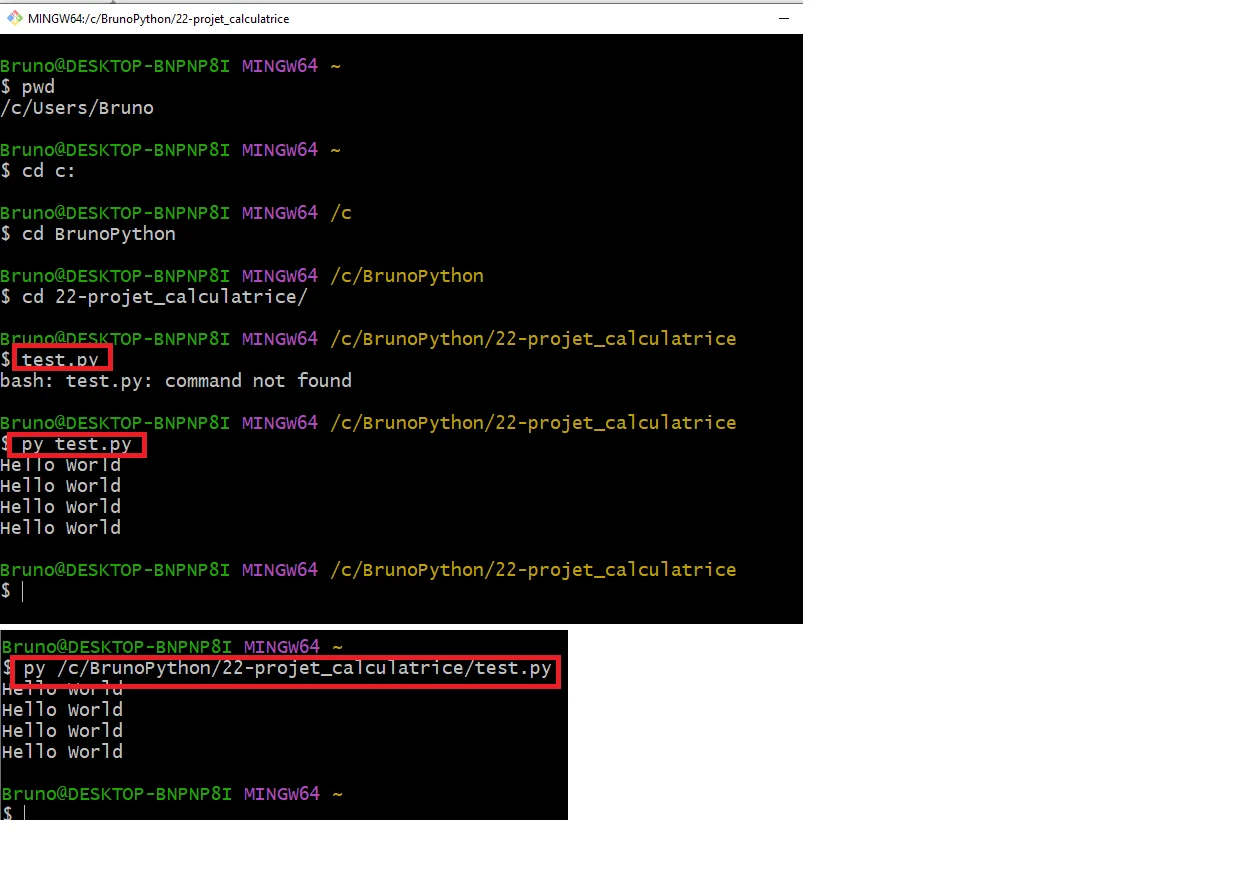Click the red-boxed 'py test.py' command

tap(78, 444)
